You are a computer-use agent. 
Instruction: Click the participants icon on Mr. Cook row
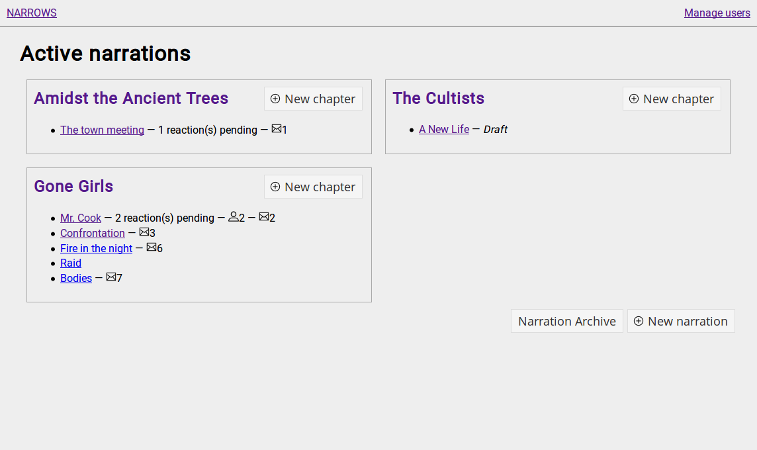[233, 217]
